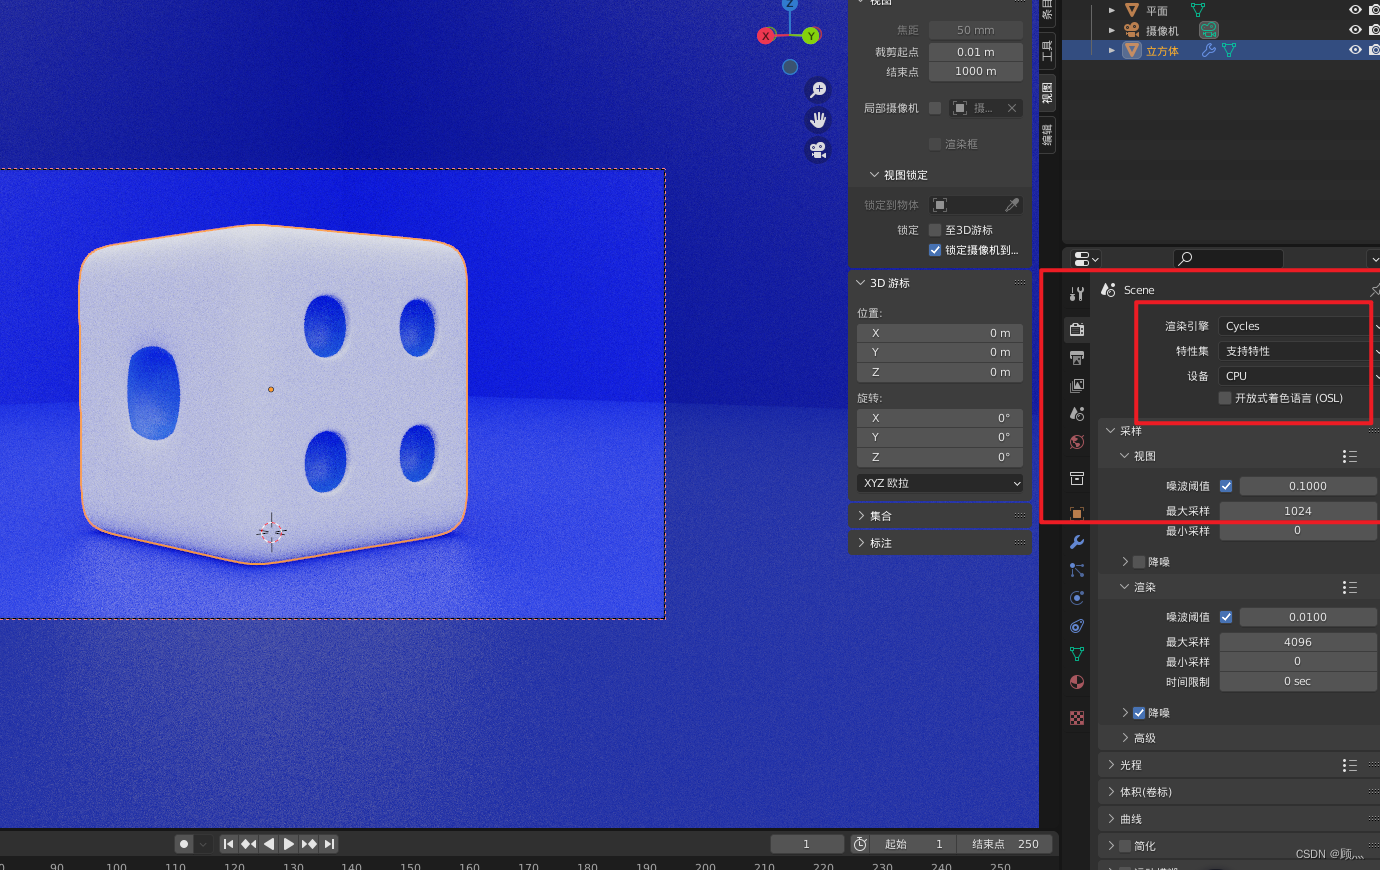1380x870 pixels.
Task: Click render 最大采样 4096 field
Action: pos(1298,642)
